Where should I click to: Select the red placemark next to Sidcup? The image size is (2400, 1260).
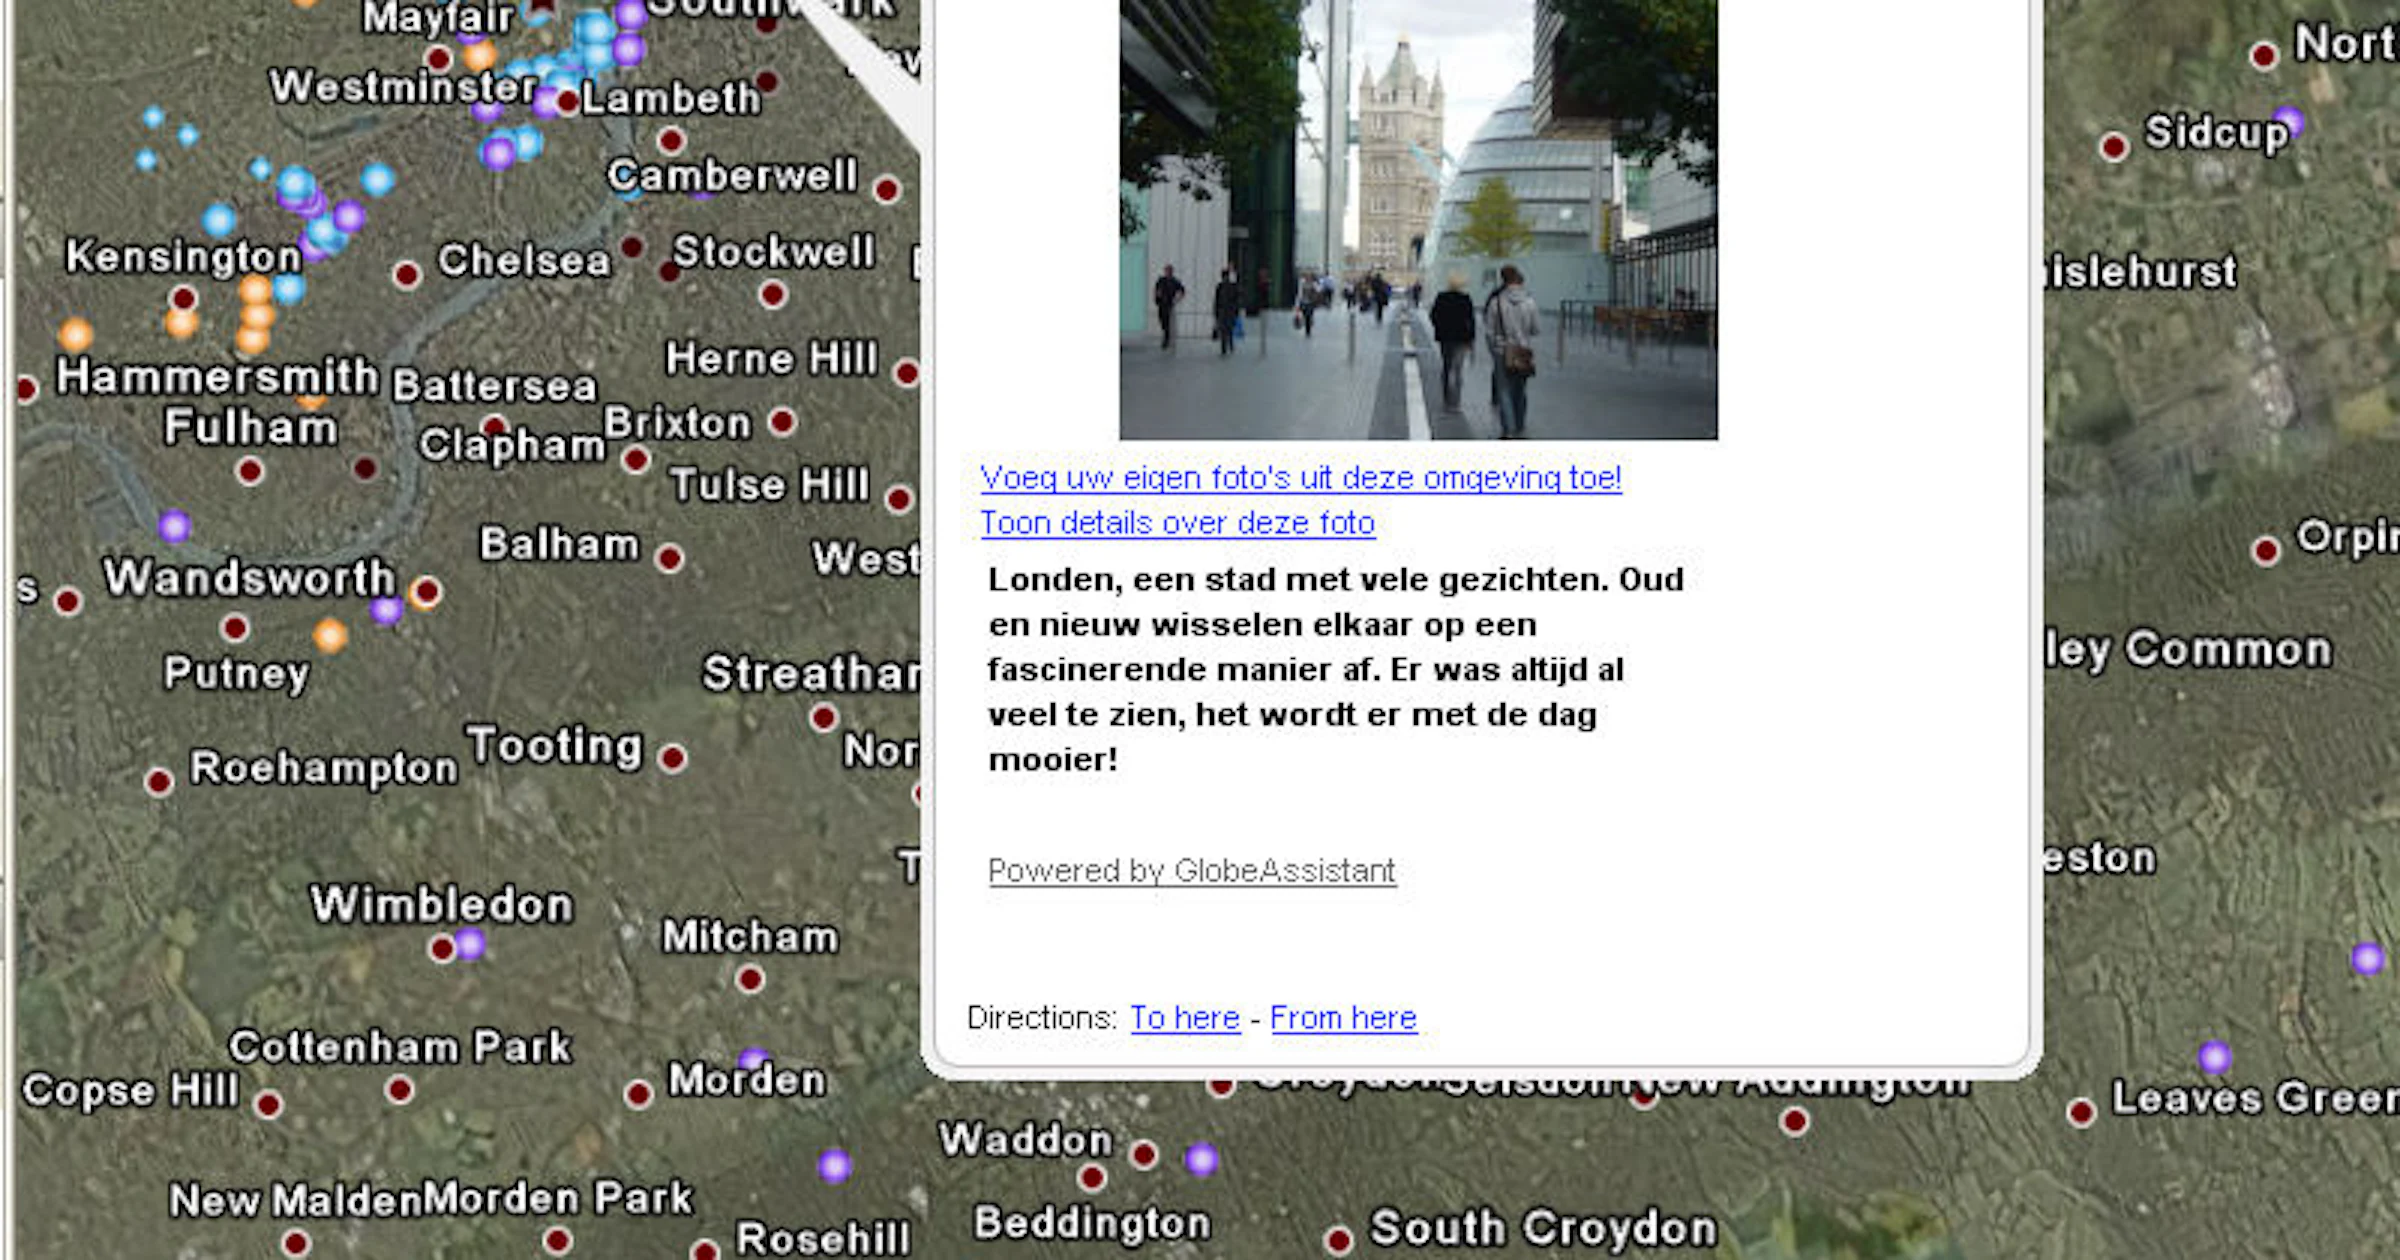(x=2113, y=147)
